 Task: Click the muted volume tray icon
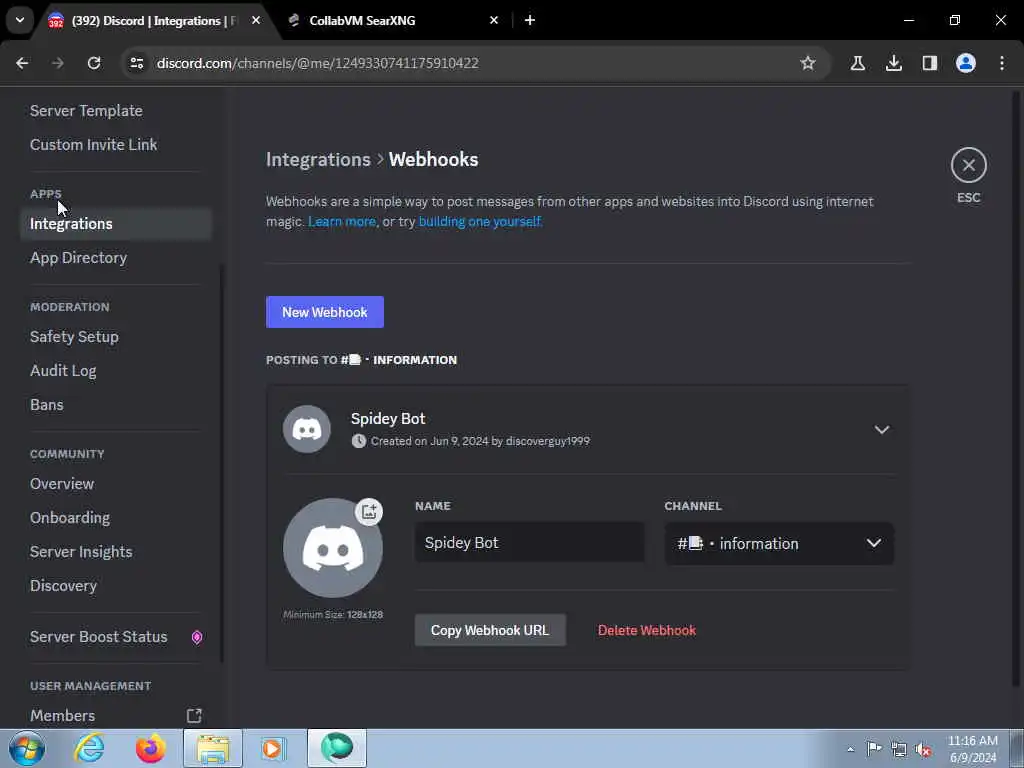click(923, 749)
